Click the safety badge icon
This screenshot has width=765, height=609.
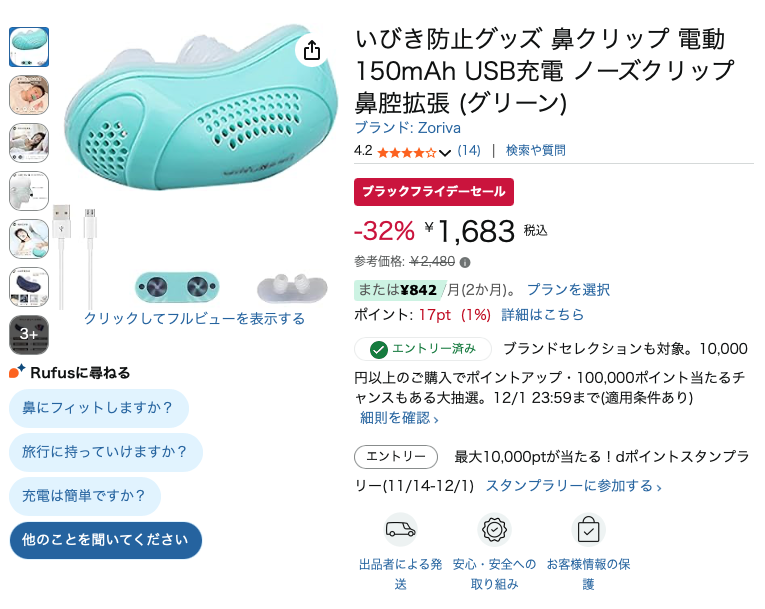pyautogui.click(x=494, y=529)
